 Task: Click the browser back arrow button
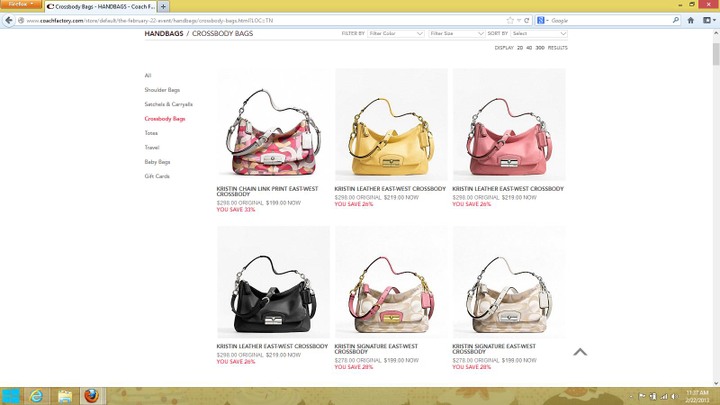pos(9,20)
